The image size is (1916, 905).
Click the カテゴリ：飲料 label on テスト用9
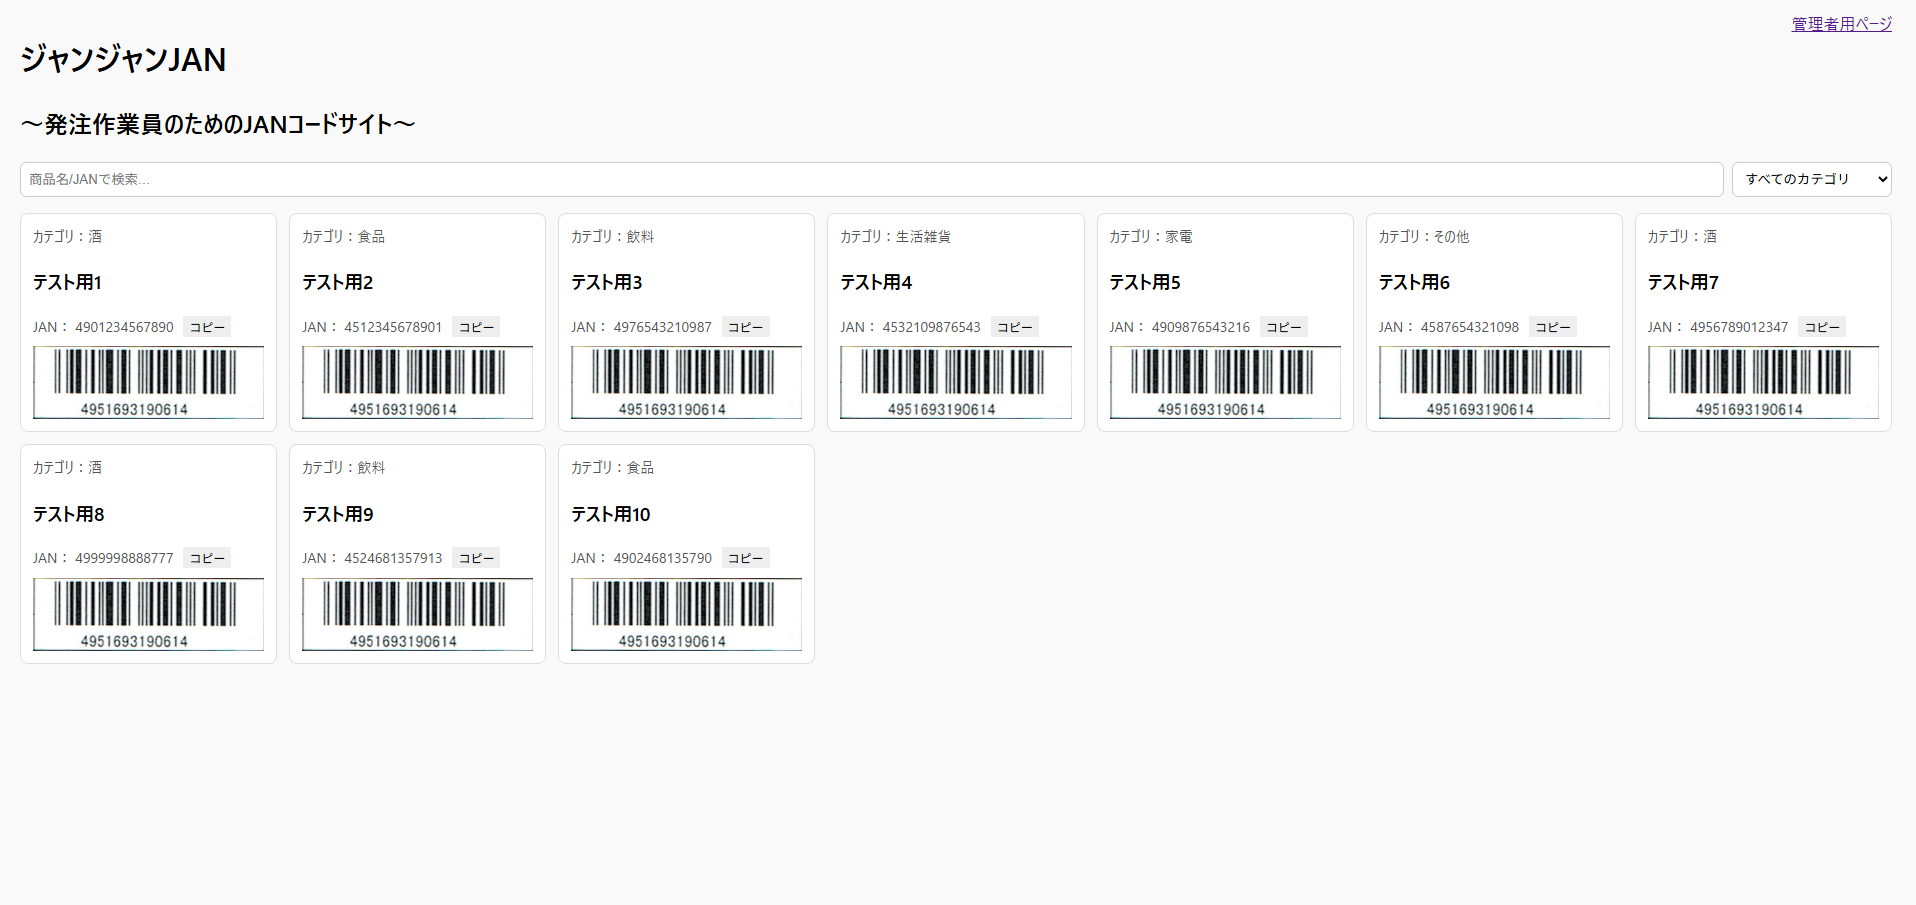pos(340,467)
